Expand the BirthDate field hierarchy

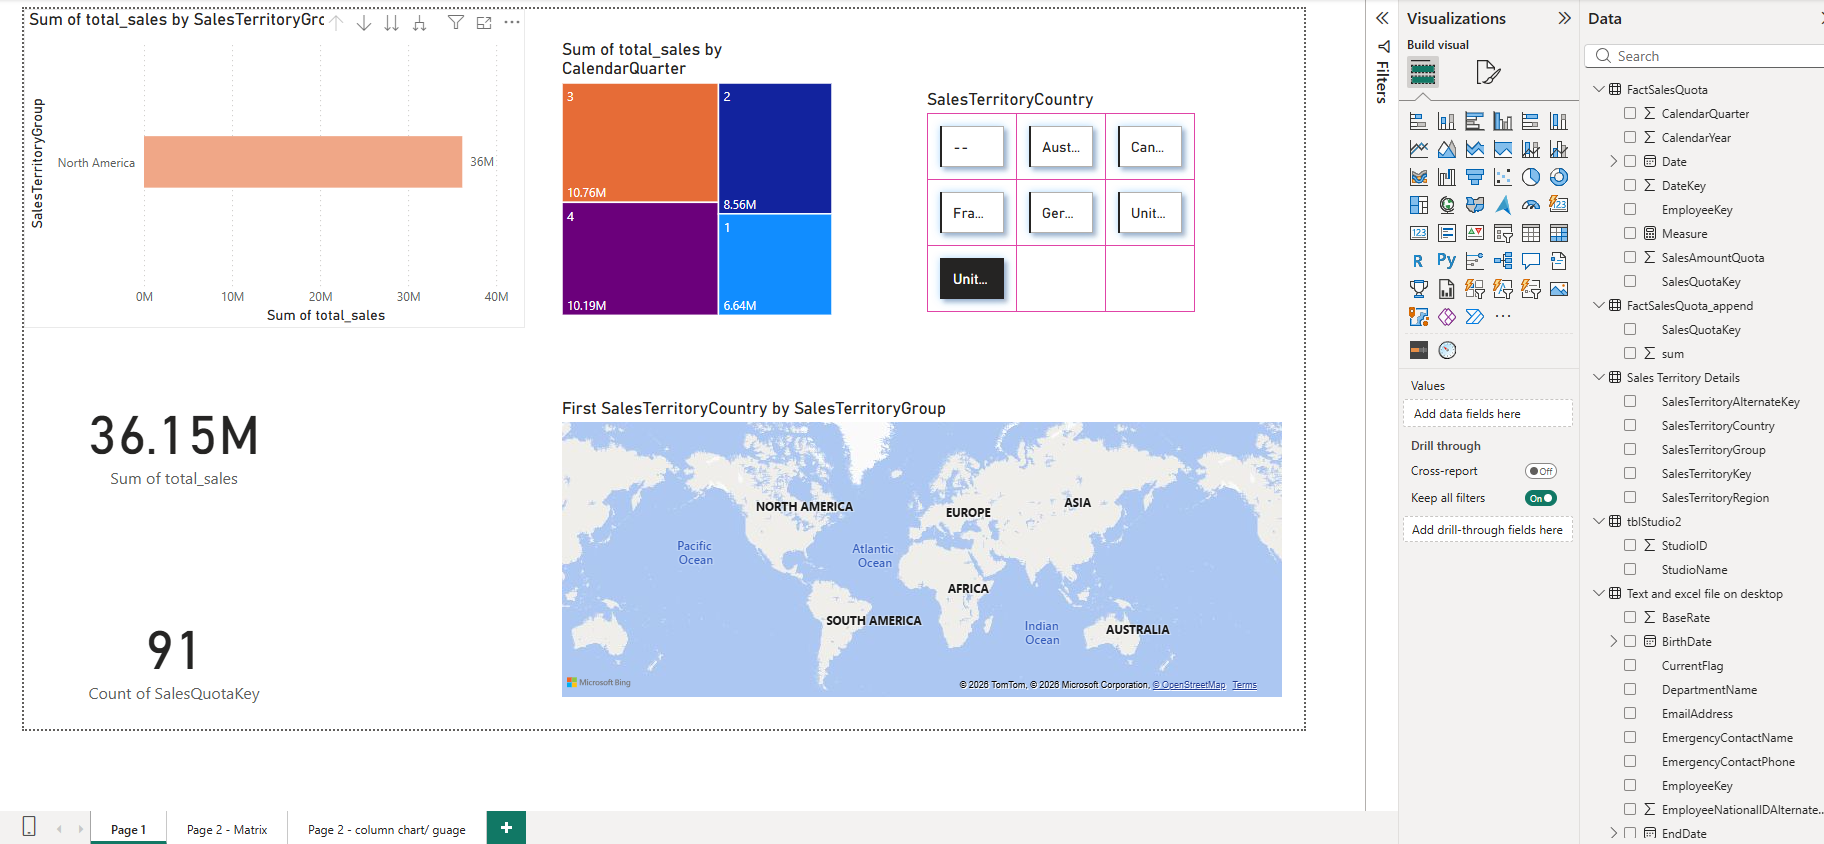(x=1613, y=641)
